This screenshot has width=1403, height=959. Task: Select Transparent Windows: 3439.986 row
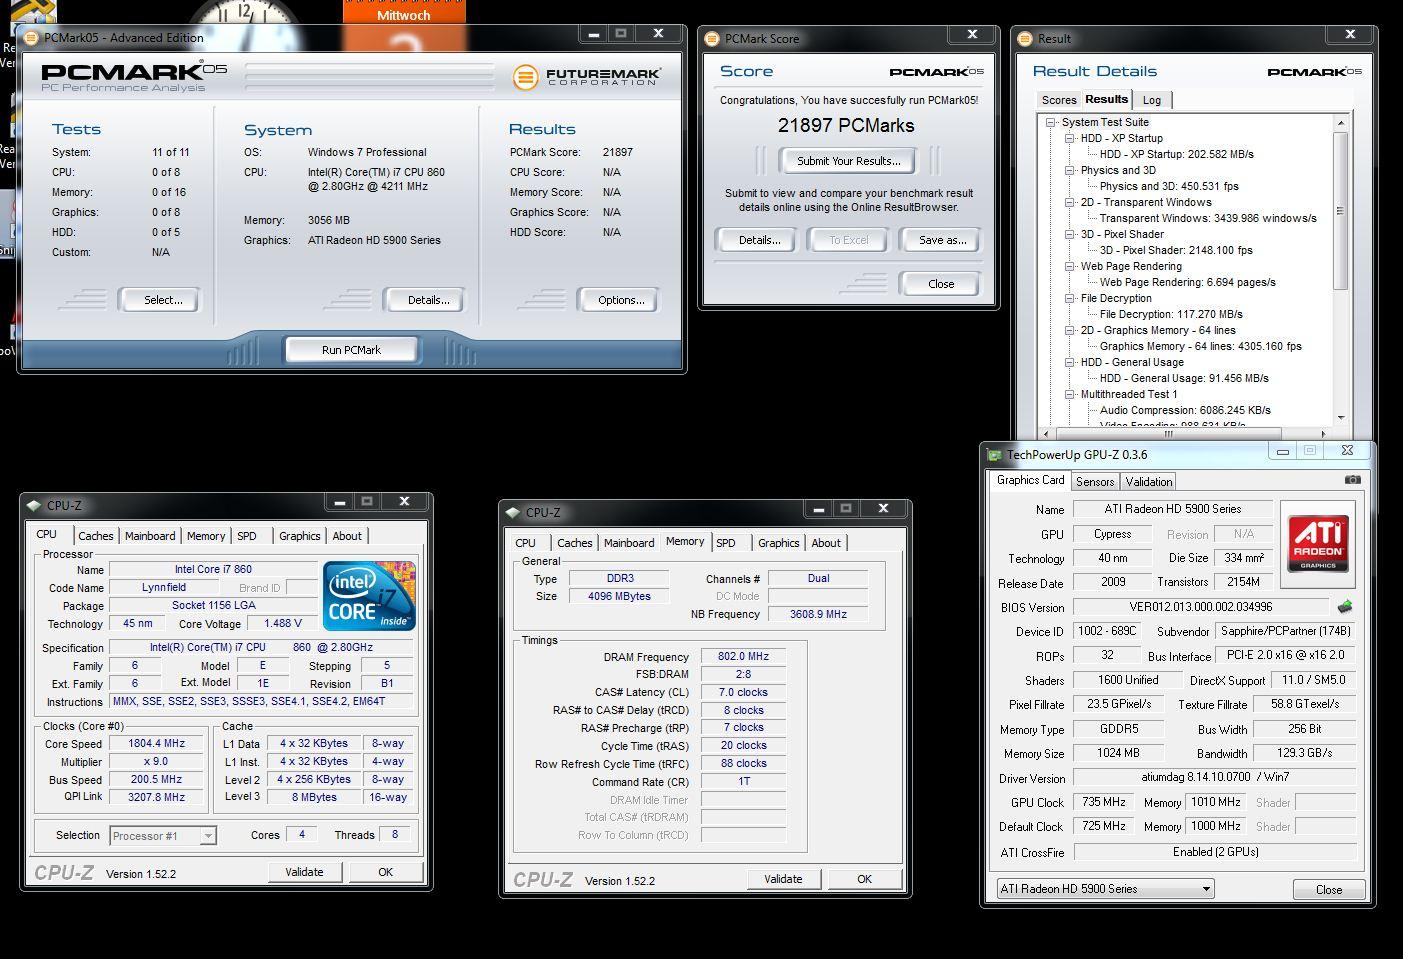click(1208, 218)
